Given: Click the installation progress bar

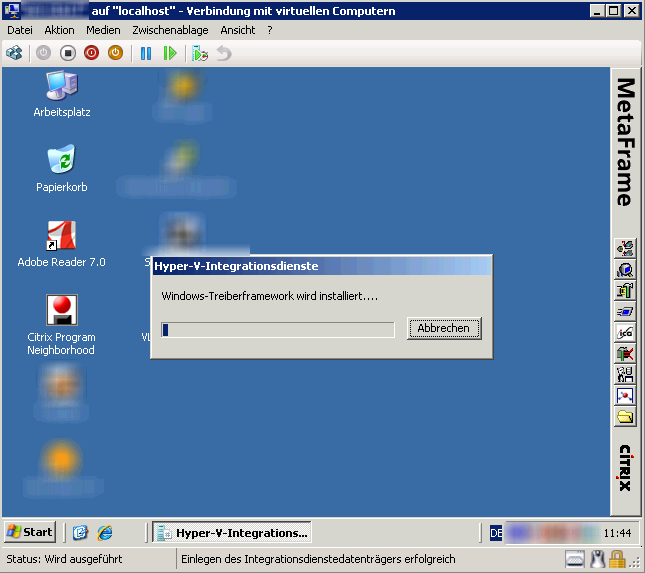Looking at the screenshot, I should 278,330.
